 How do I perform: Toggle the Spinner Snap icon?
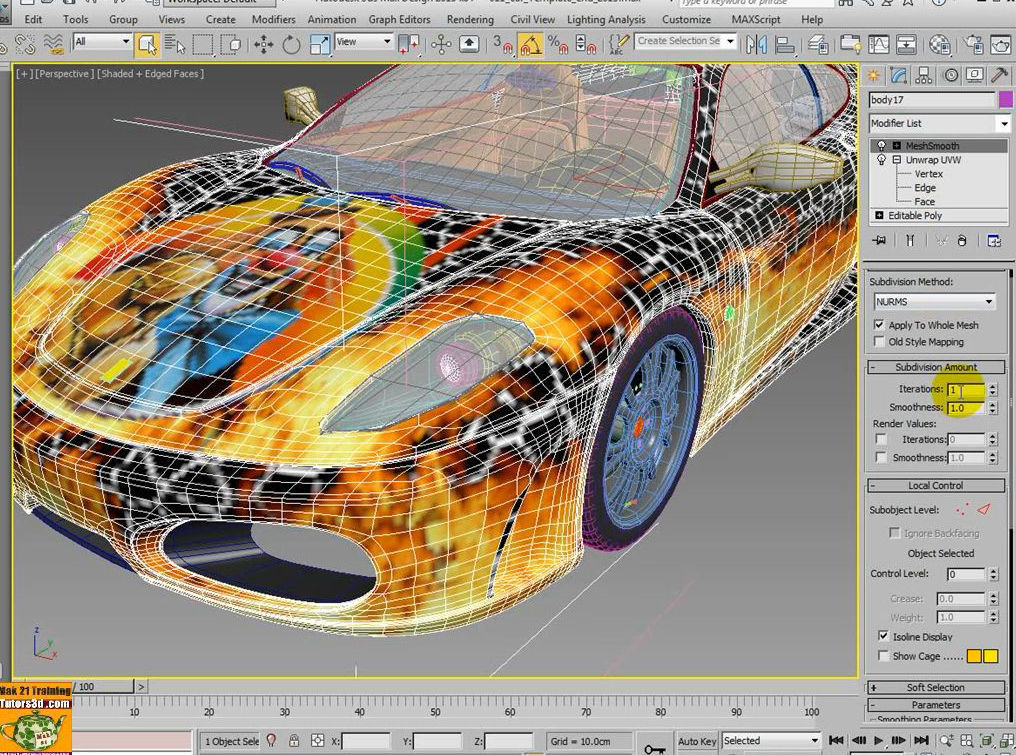click(586, 44)
